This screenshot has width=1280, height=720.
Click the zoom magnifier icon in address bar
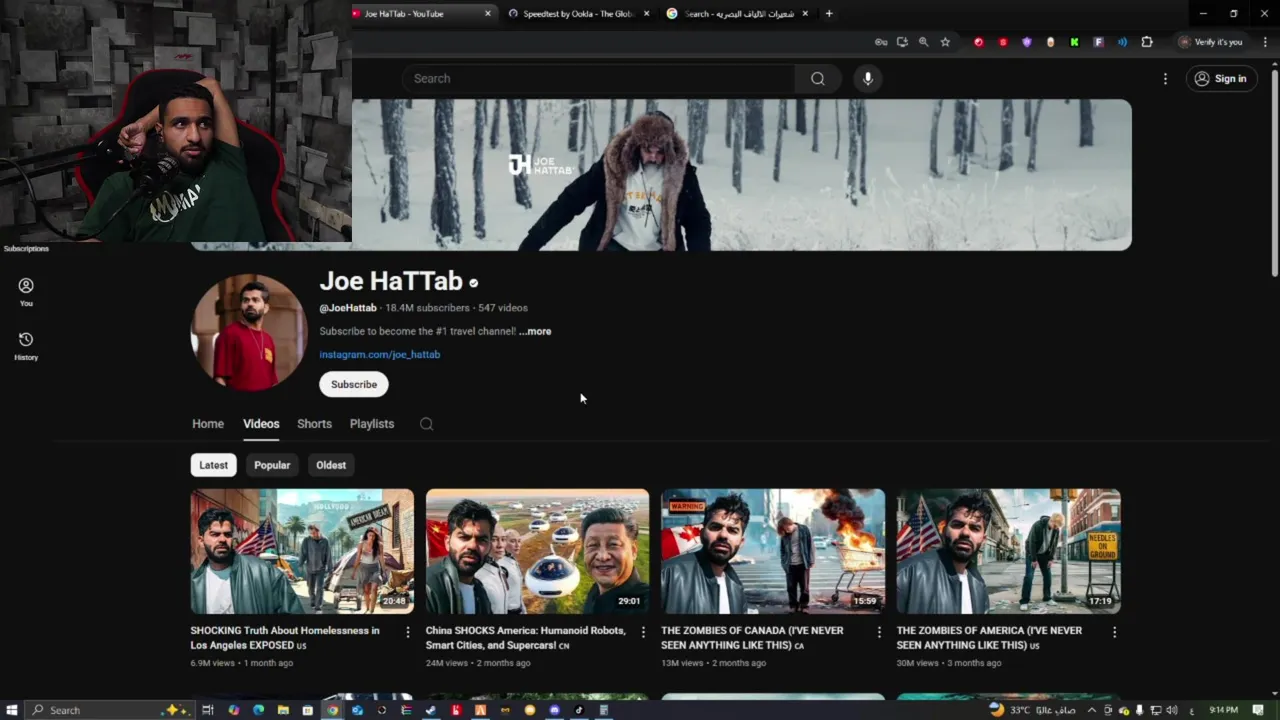pyautogui.click(x=923, y=42)
